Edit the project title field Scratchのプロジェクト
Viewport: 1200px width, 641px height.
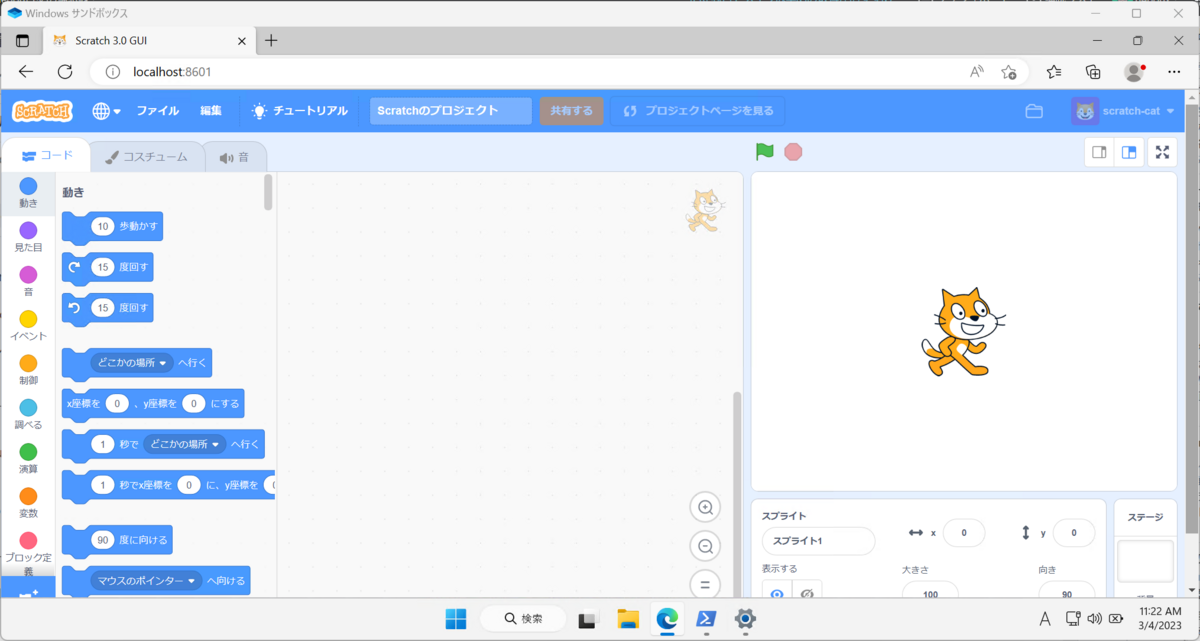pos(451,111)
